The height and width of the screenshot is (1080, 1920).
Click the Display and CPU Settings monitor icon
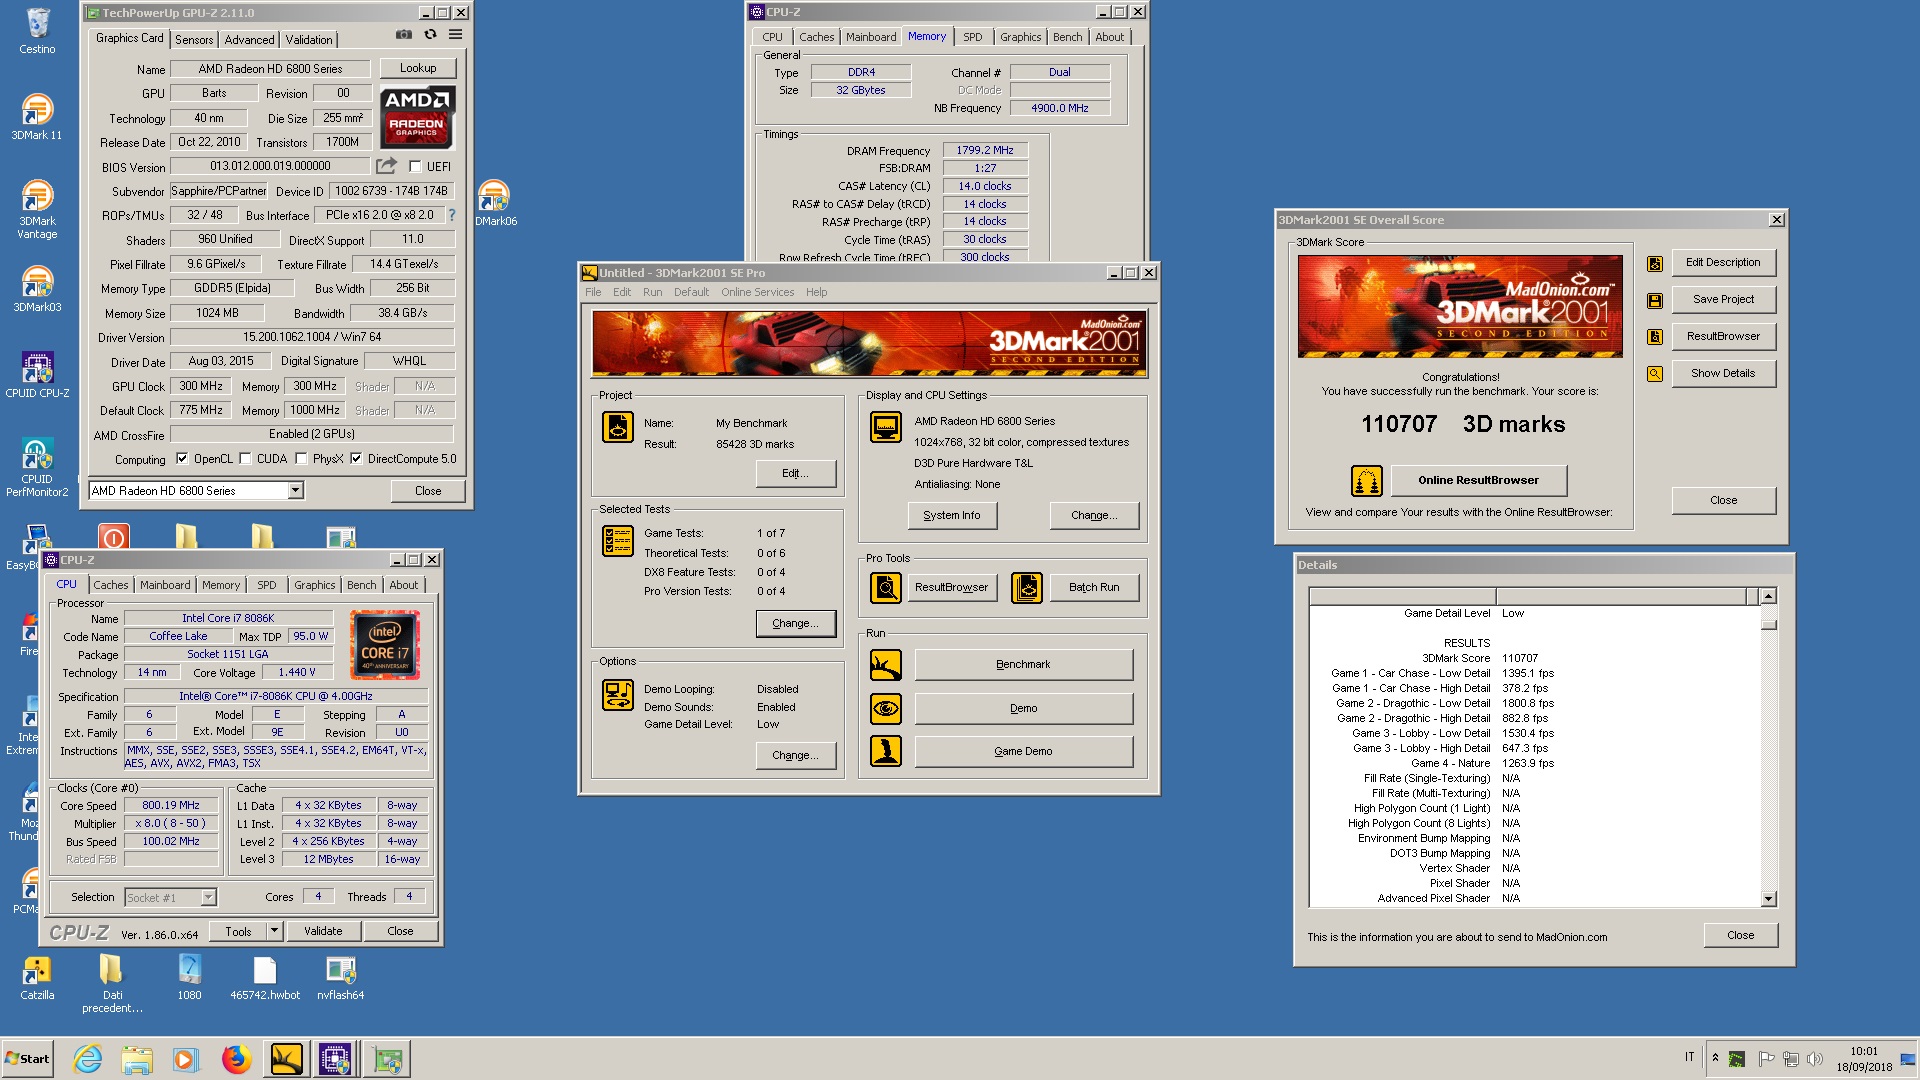pos(886,427)
